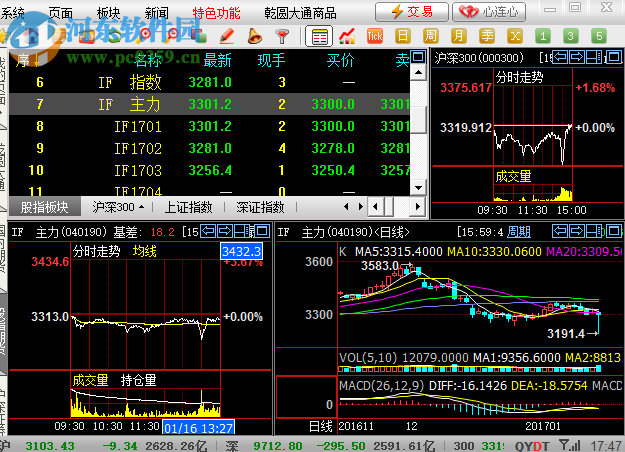Split the 沪深300 panel layout
The image size is (625, 452).
click(594, 57)
